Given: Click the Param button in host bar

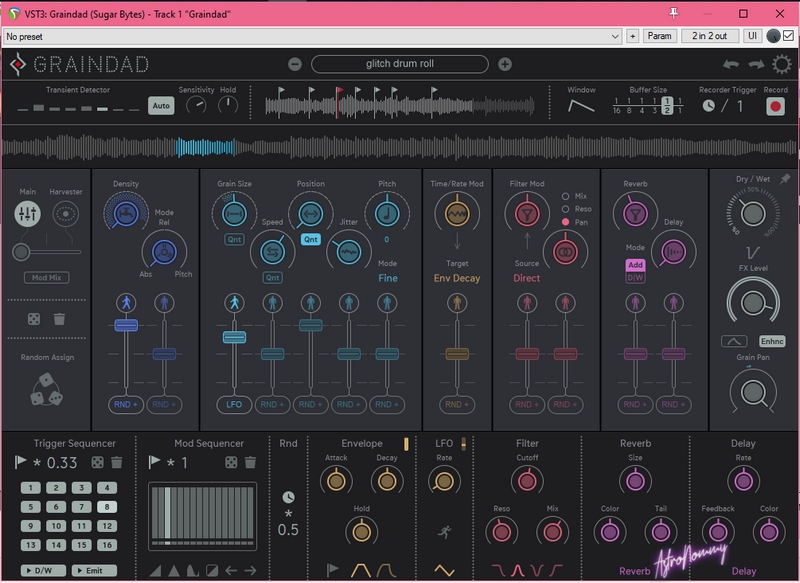Looking at the screenshot, I should tap(659, 36).
